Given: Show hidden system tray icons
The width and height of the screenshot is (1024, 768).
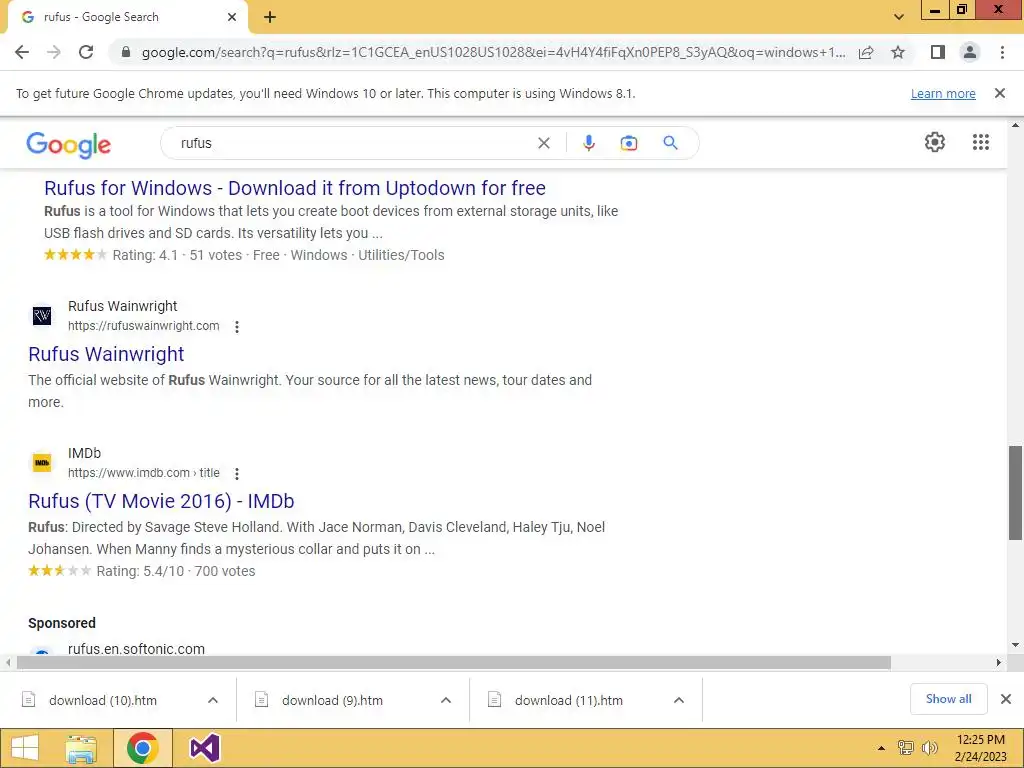Looking at the screenshot, I should pos(881,748).
